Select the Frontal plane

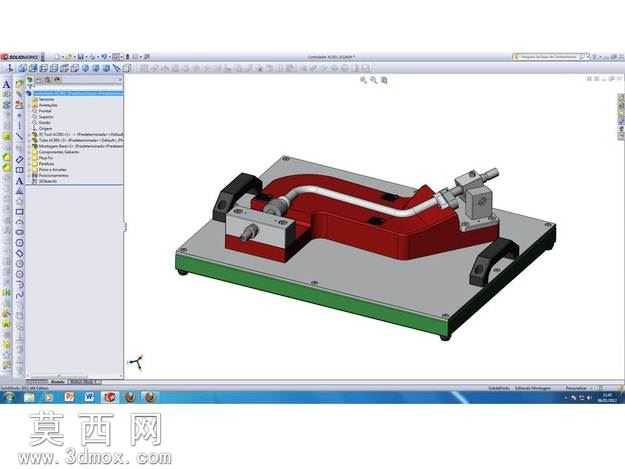point(42,111)
